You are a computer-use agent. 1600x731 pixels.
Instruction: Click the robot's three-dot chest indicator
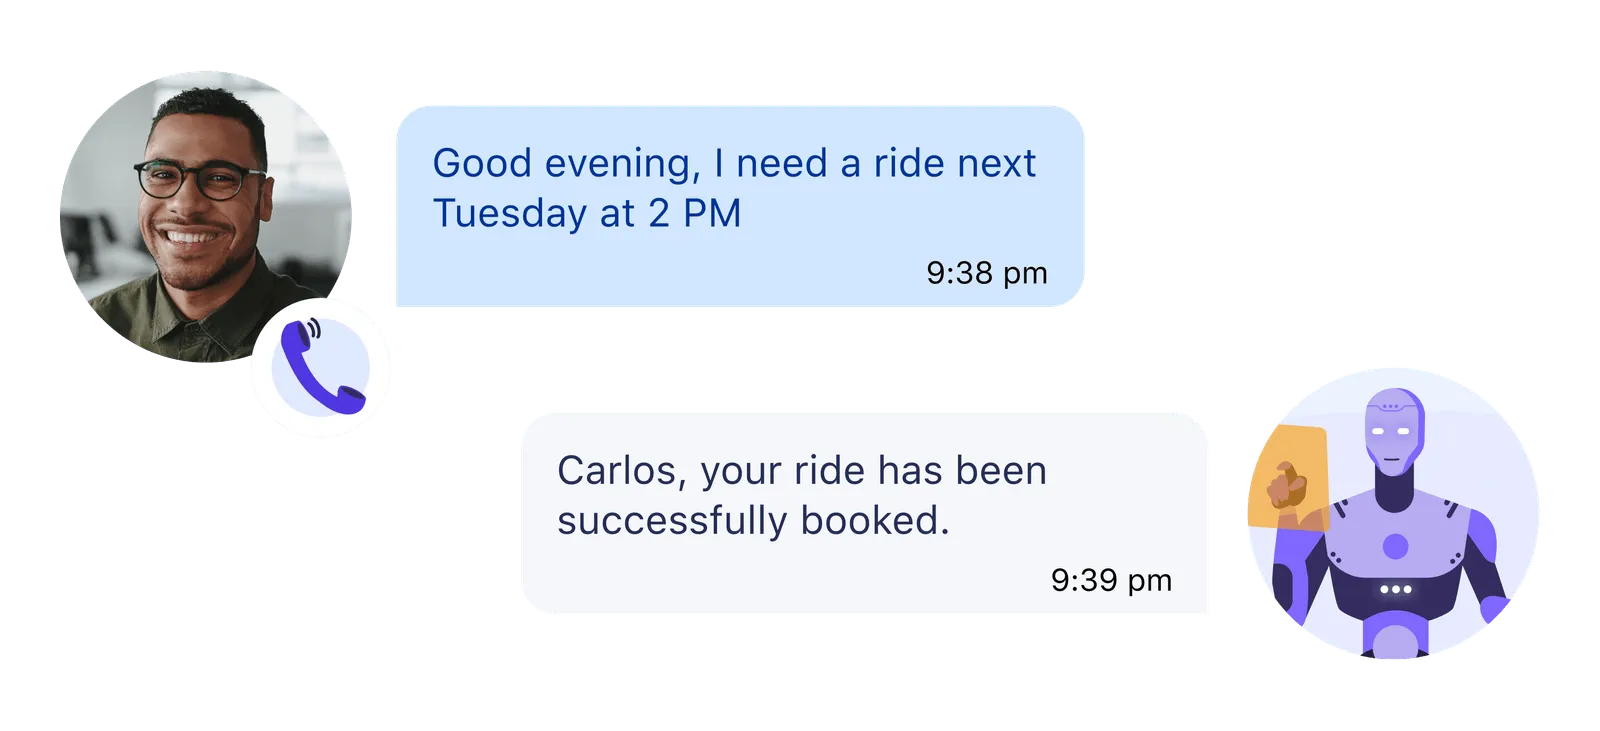pyautogui.click(x=1395, y=589)
